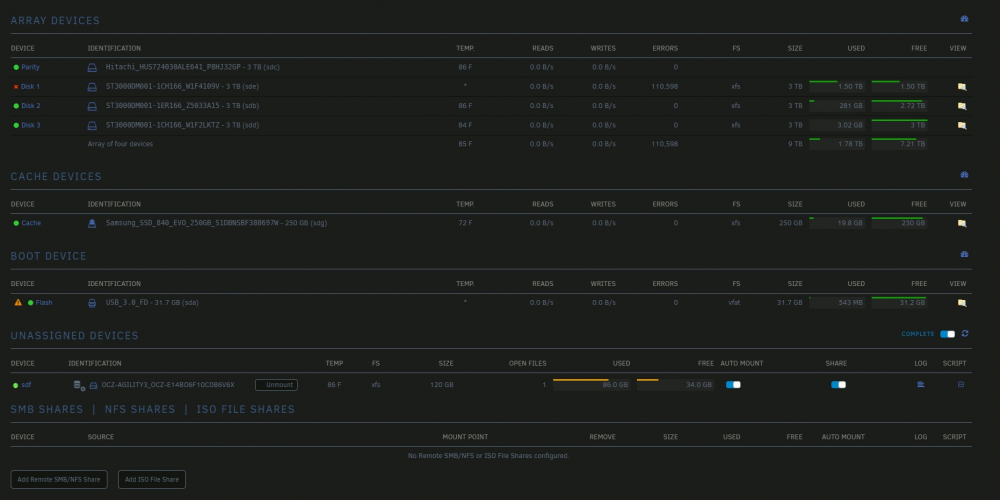Switch to the ISO File Shares tab

(x=246, y=409)
